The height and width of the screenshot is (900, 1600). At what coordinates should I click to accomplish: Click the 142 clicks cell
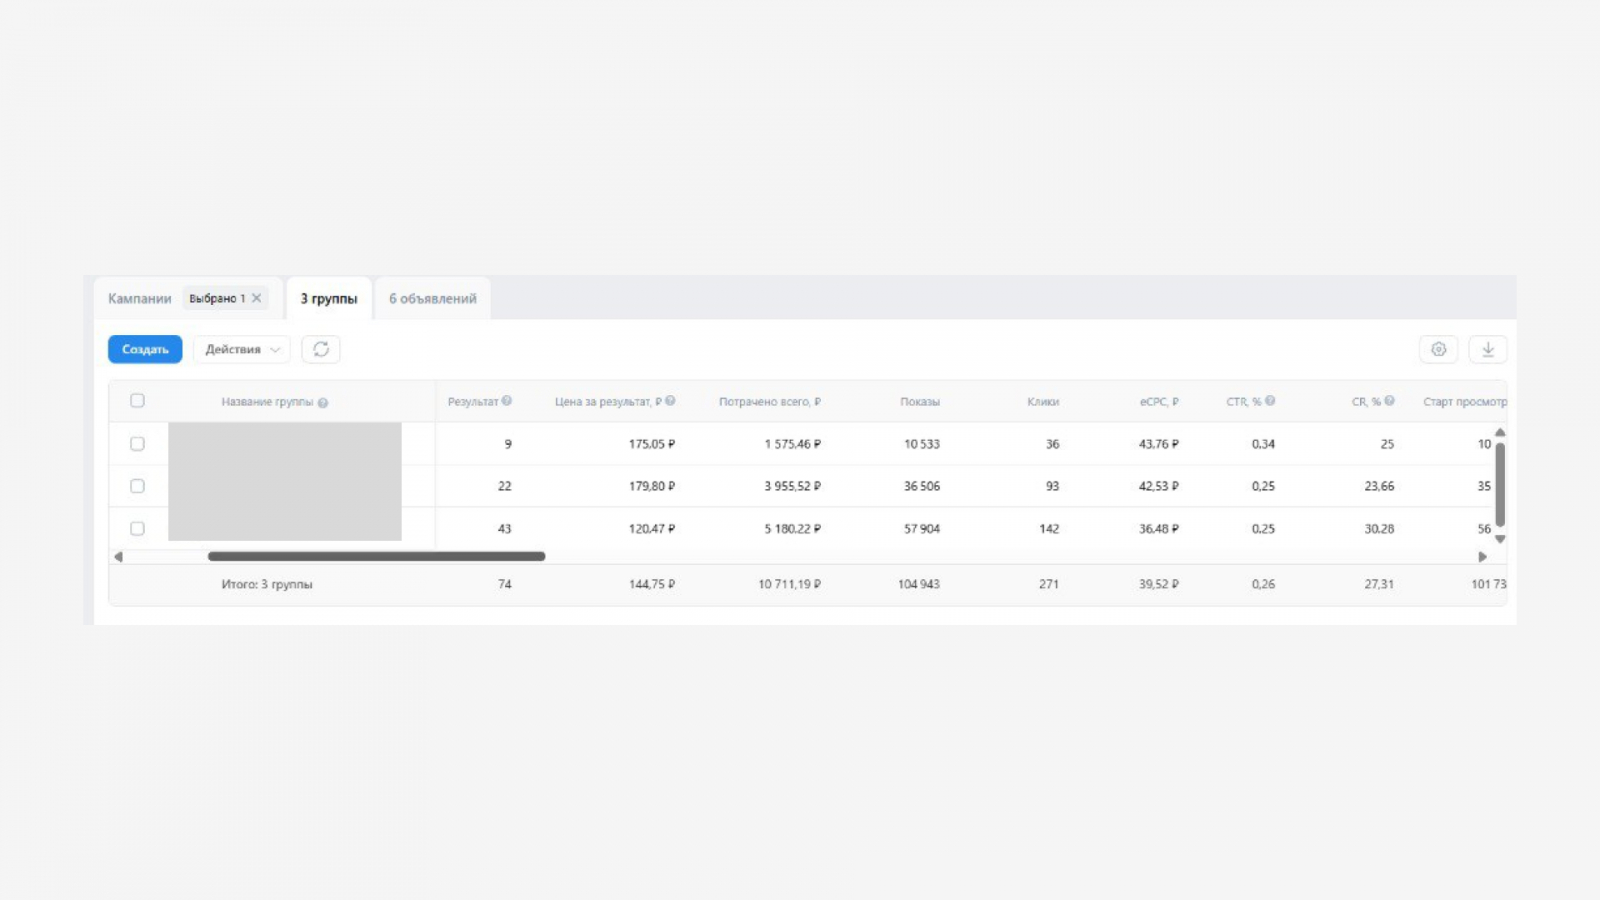(x=1049, y=529)
